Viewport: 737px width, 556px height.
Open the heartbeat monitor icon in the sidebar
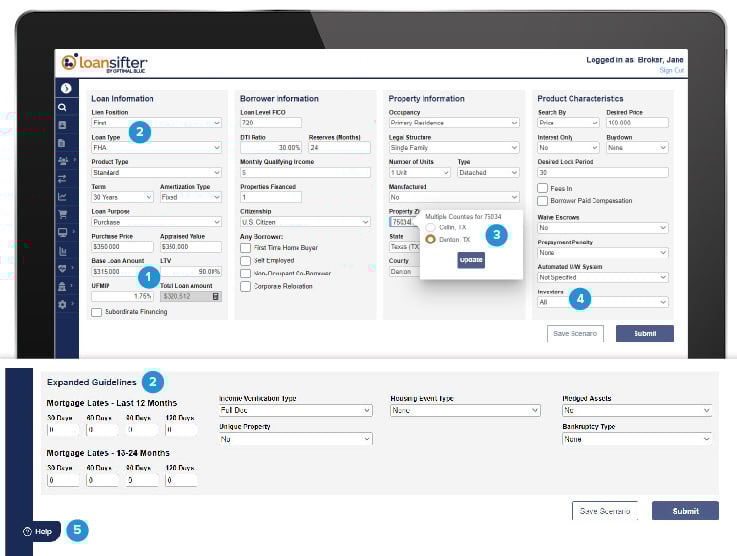(x=63, y=268)
